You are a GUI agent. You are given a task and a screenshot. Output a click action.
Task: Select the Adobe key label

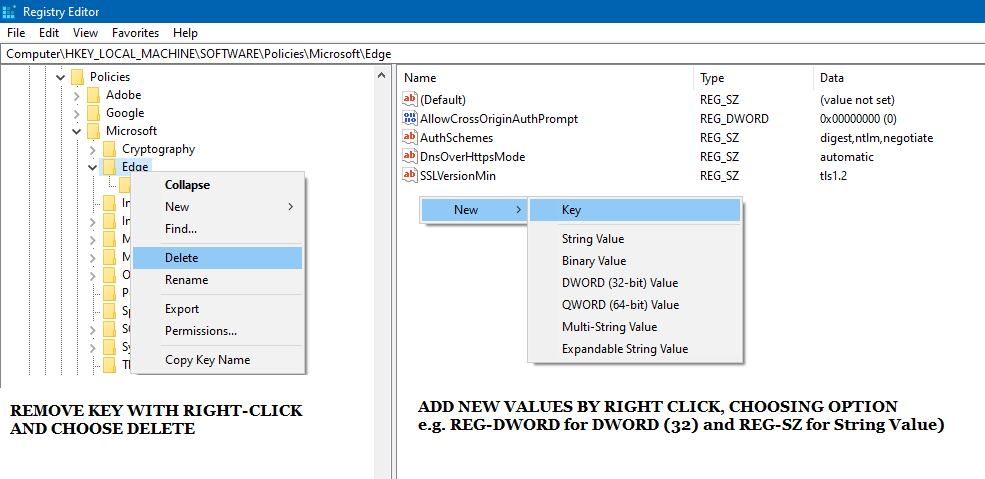123,95
